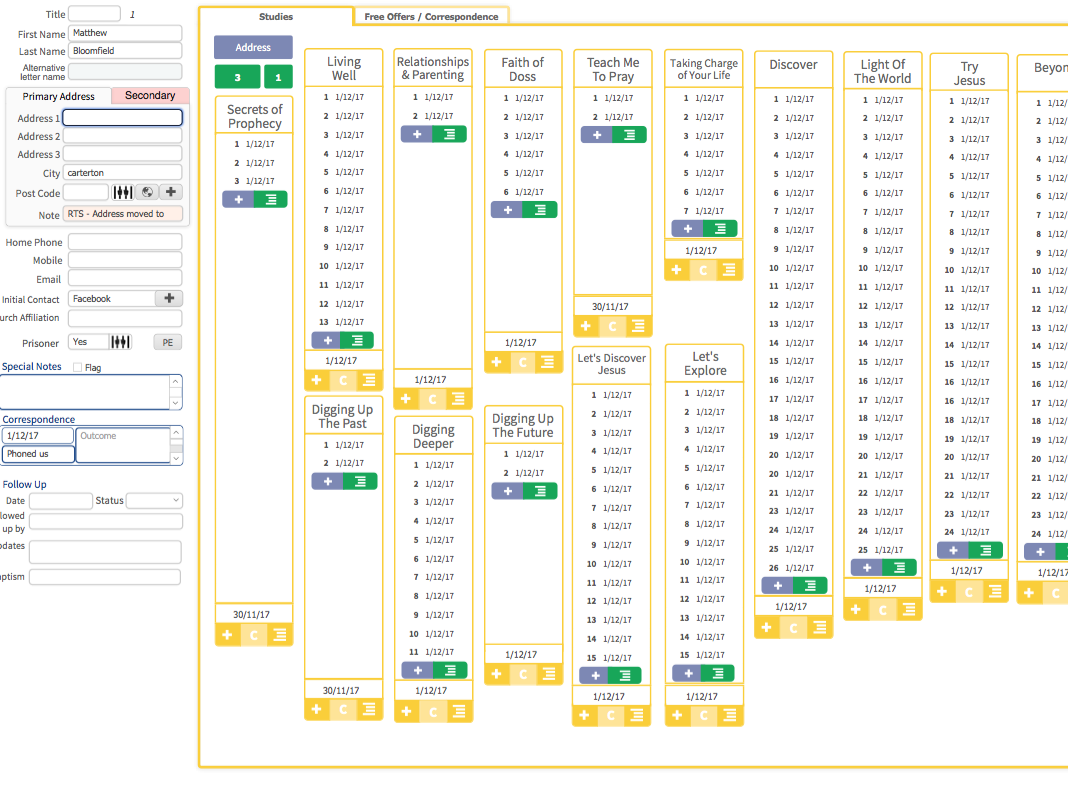Click the plus icon next to Initial Contact
Screen dimensions: 1068x792
point(169,298)
